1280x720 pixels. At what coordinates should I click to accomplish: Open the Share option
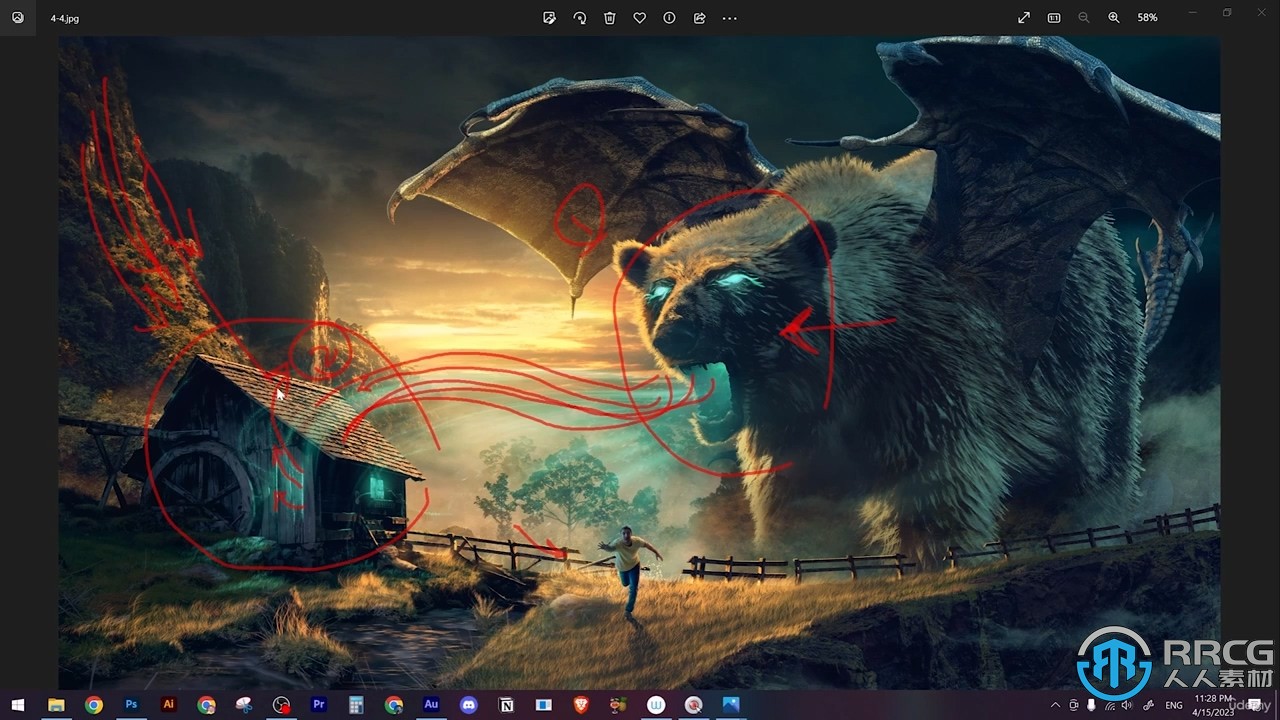tap(699, 18)
